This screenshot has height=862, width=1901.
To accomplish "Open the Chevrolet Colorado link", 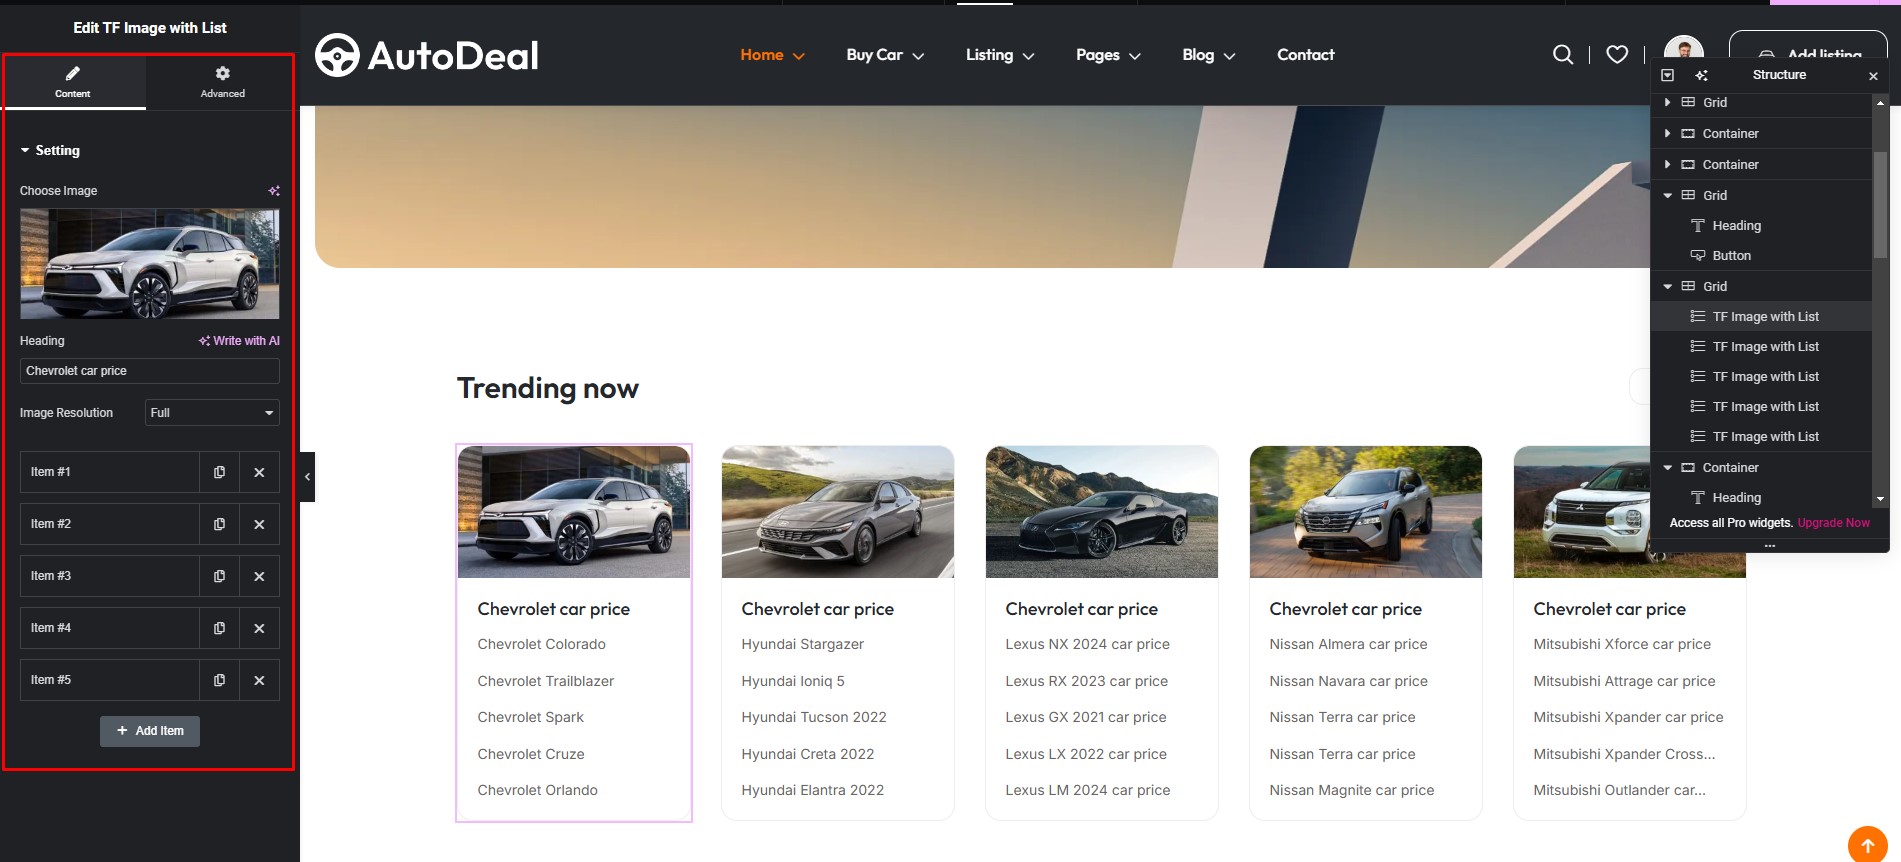I will [541, 645].
